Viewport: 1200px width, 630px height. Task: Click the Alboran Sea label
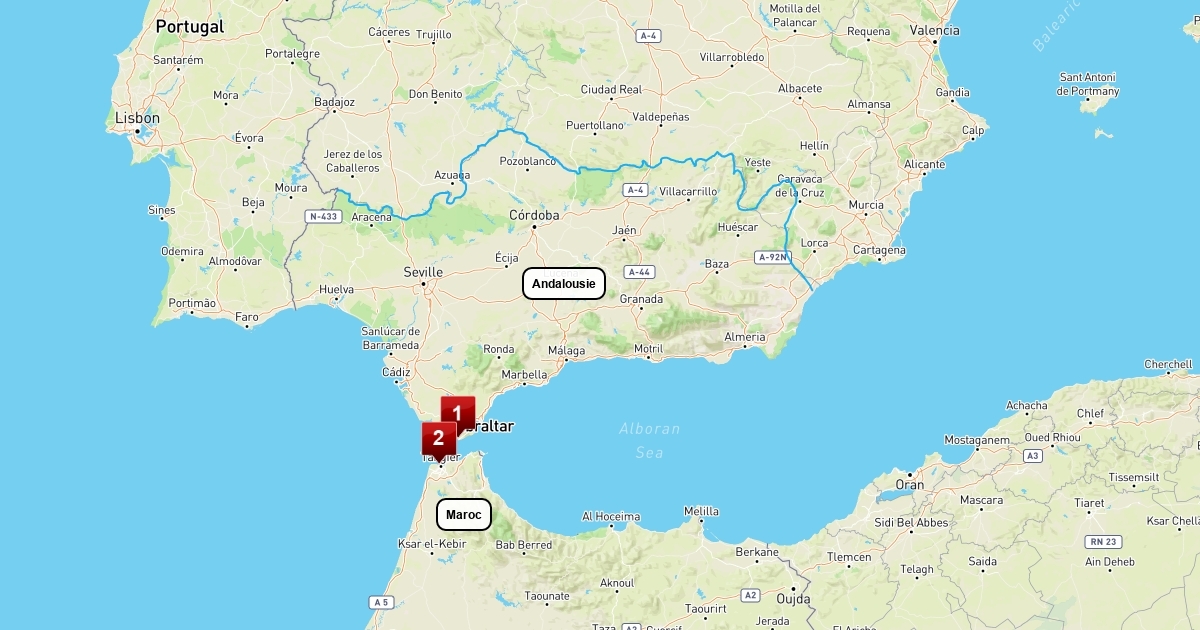pos(649,441)
